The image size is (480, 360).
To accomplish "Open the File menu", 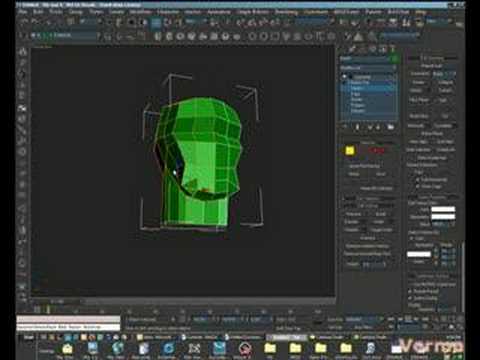I will (23, 12).
